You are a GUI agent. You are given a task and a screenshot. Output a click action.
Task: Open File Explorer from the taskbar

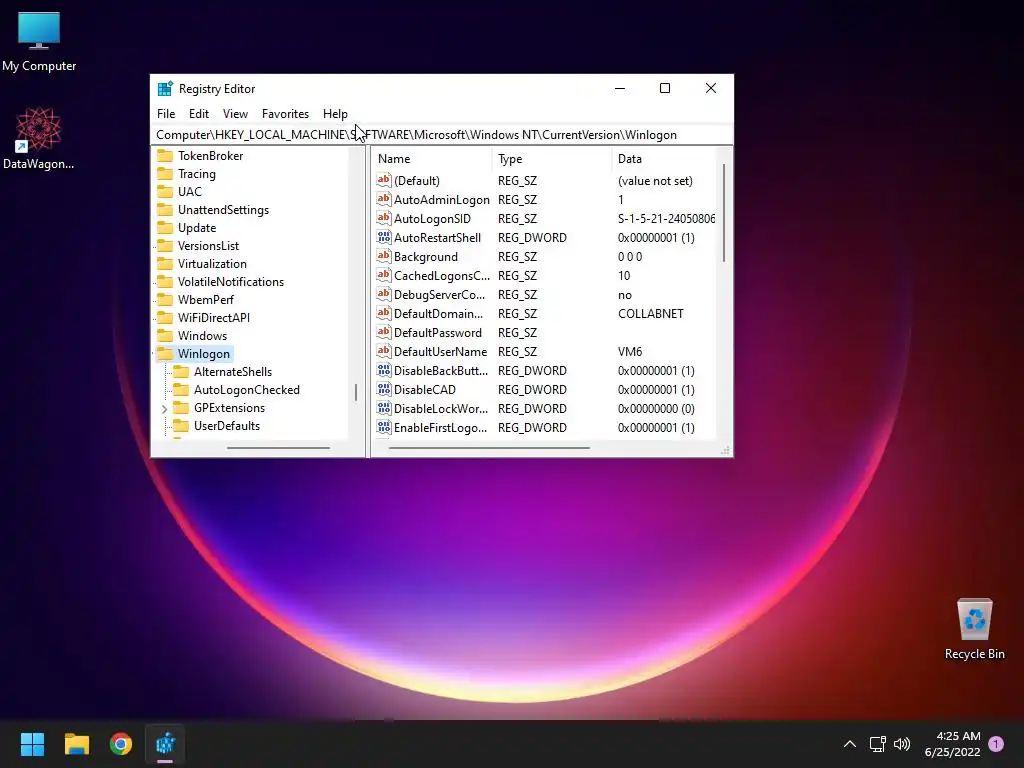click(x=76, y=744)
